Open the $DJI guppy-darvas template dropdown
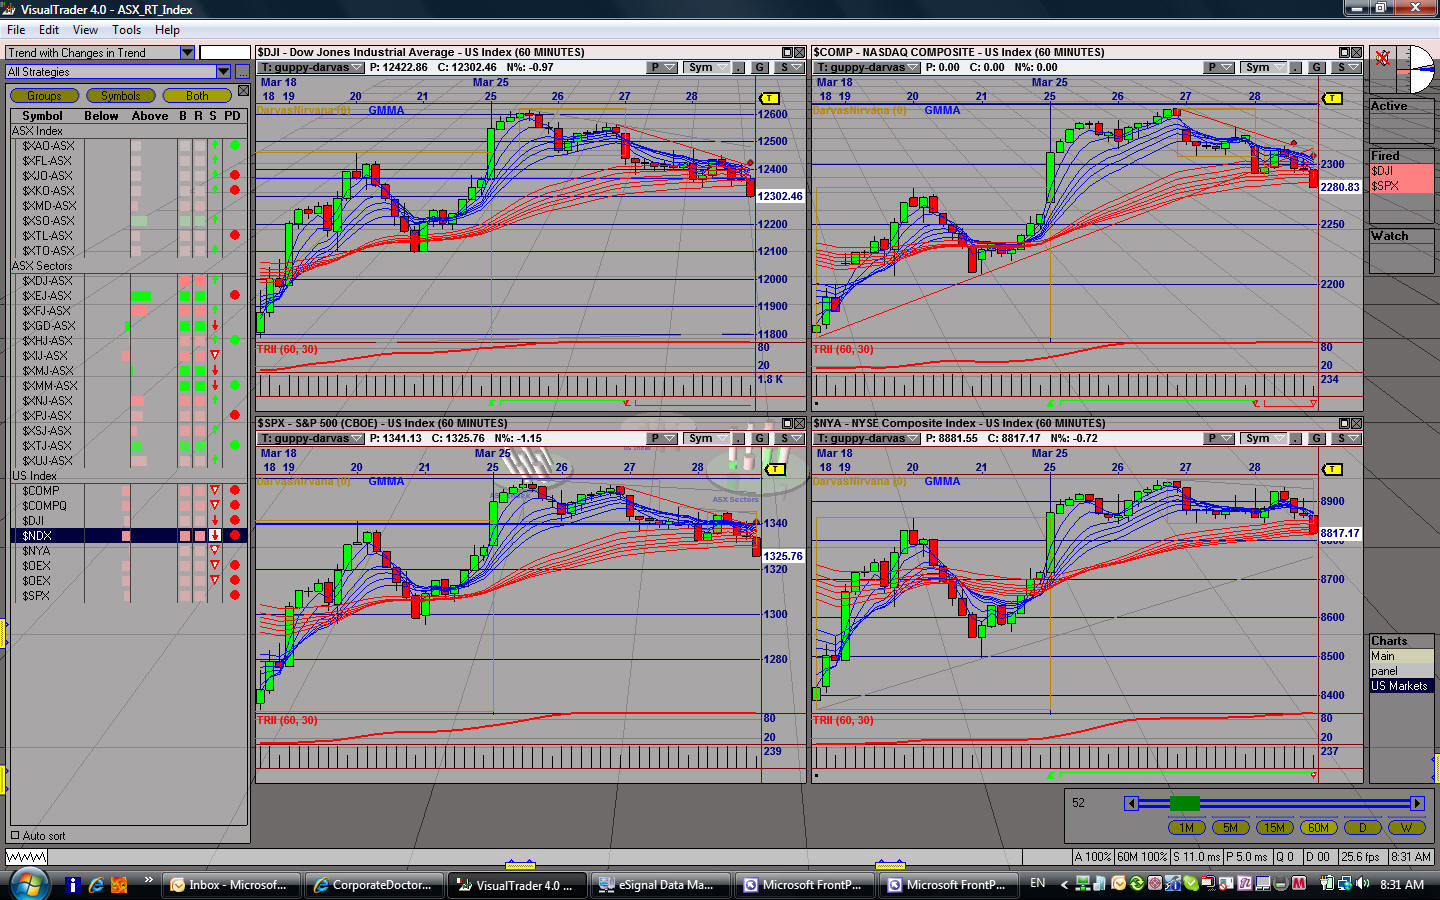1440x900 pixels. click(310, 68)
